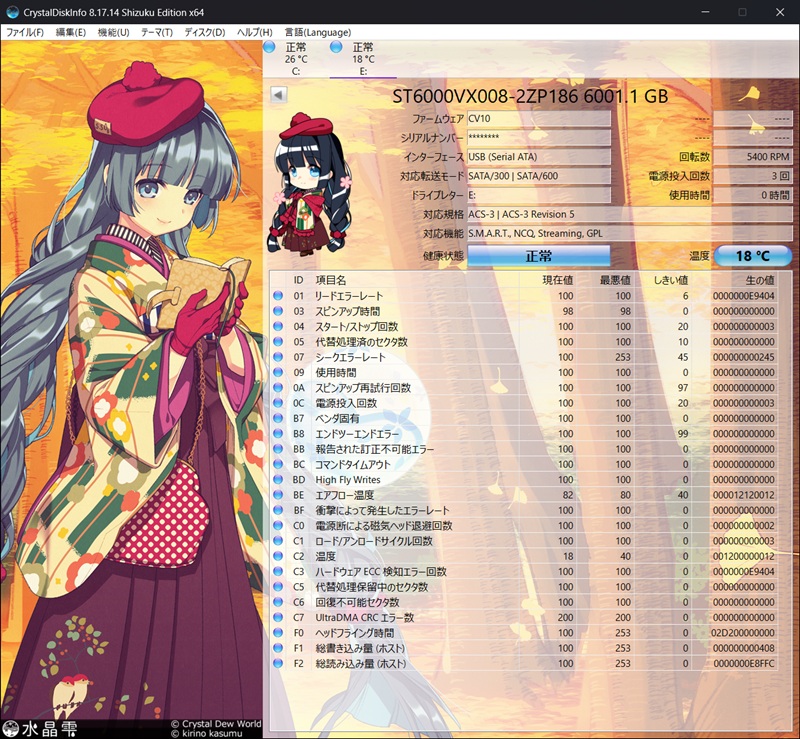The width and height of the screenshot is (800, 739).
Task: Click status dot for C5 代替処理保留中のセクタ数
Action: (x=278, y=586)
